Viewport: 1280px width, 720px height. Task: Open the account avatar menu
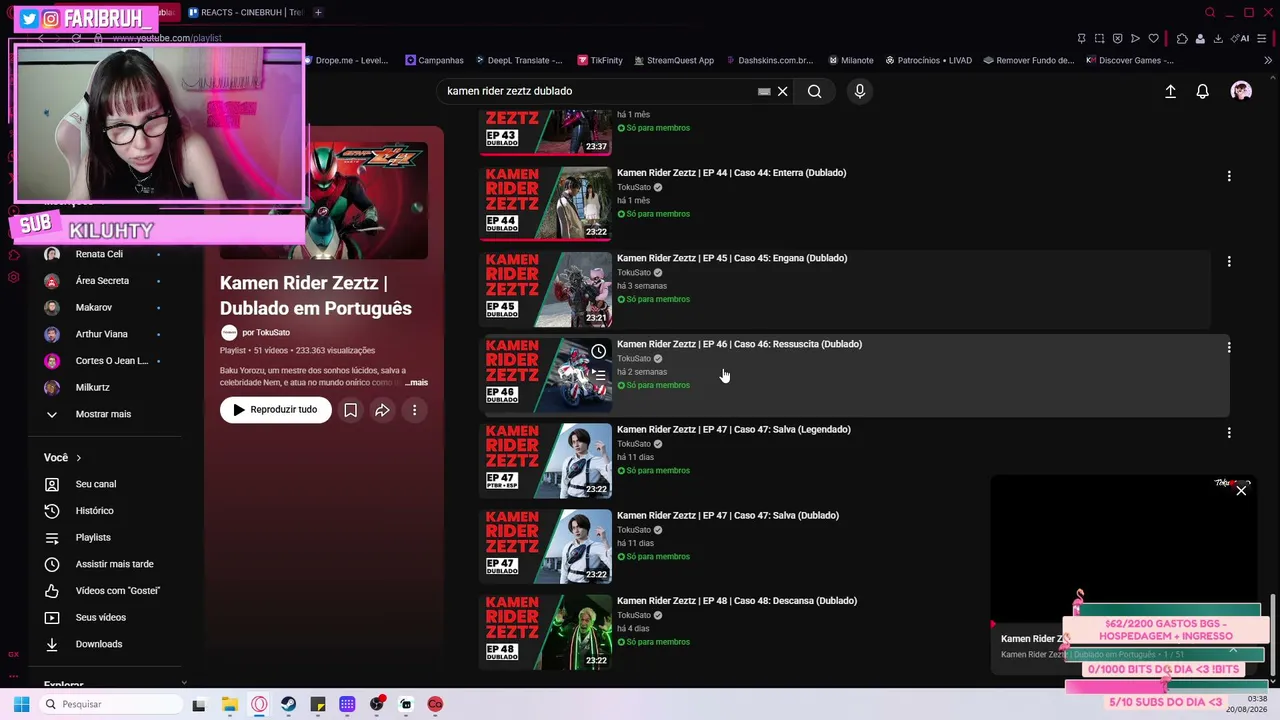click(1241, 91)
